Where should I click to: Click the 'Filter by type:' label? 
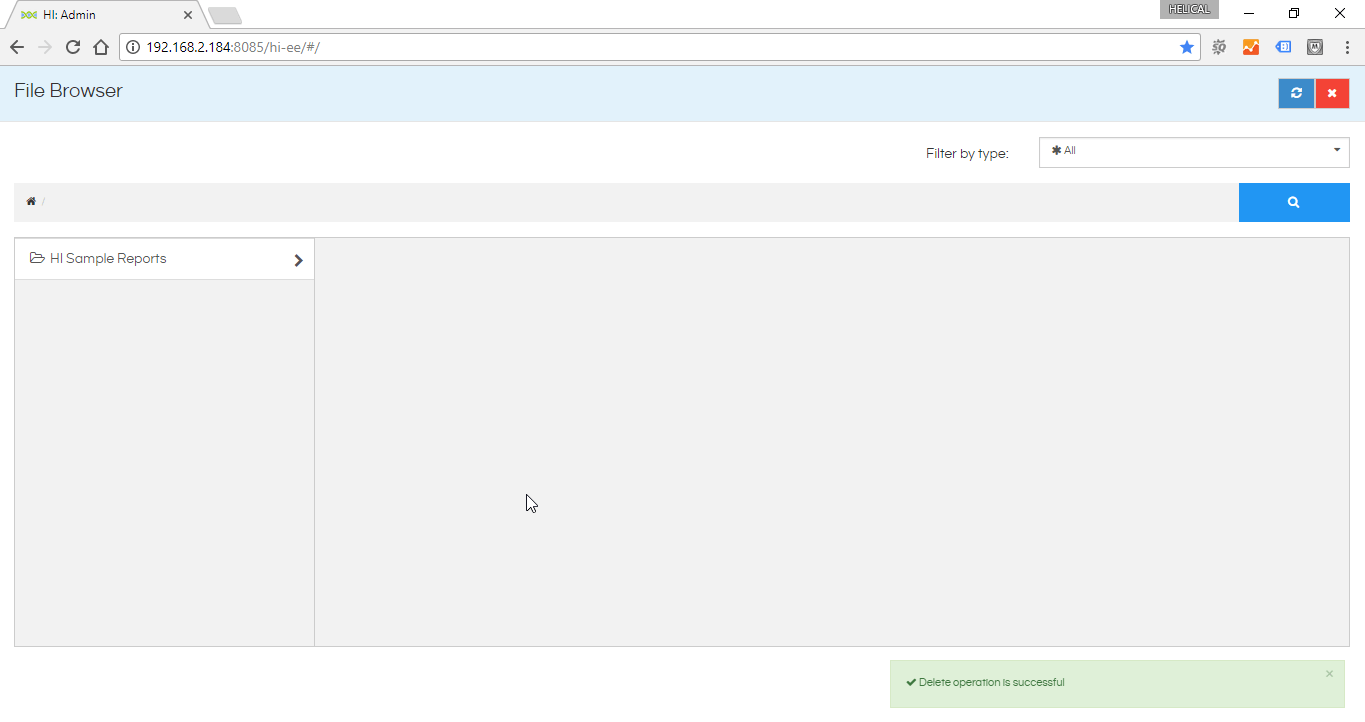(x=967, y=154)
